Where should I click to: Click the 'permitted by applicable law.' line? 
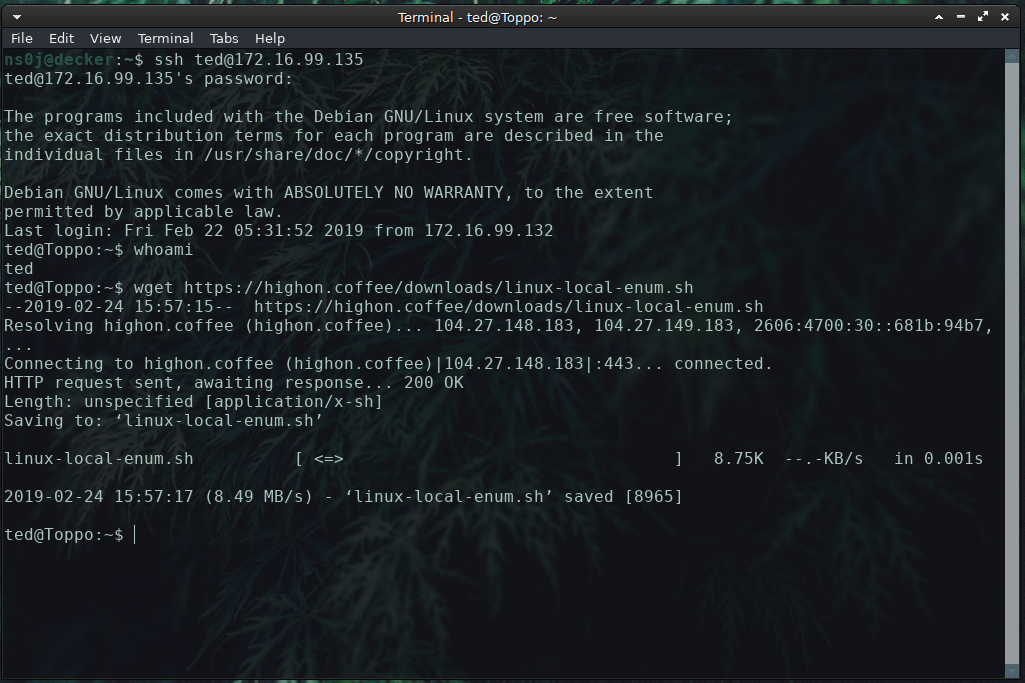(x=143, y=212)
